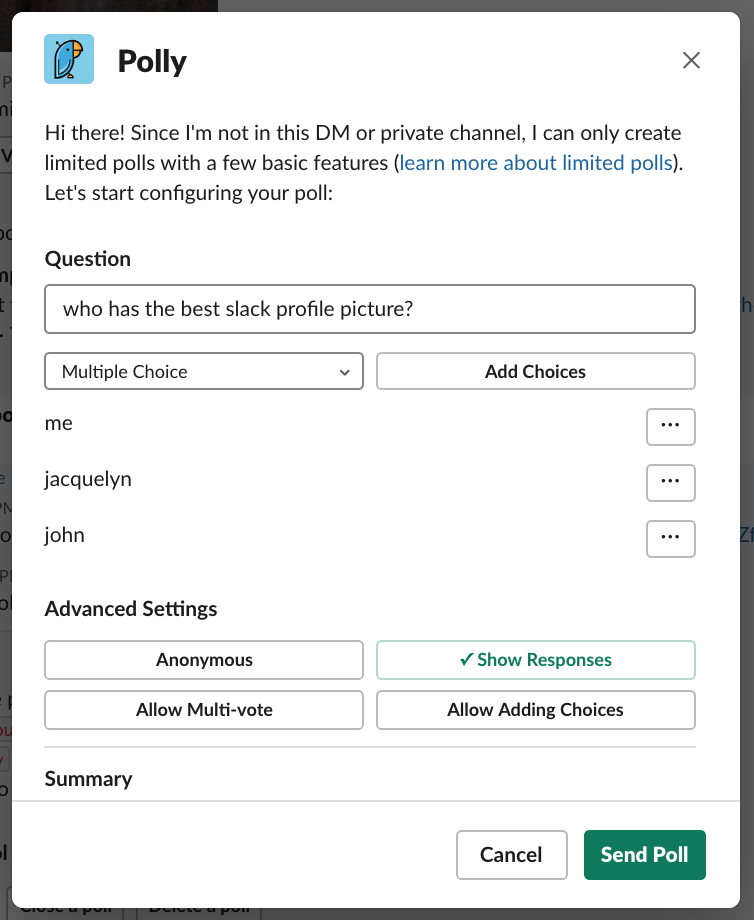Image resolution: width=754 pixels, height=920 pixels.
Task: Toggle off Show Responses
Action: (536, 660)
